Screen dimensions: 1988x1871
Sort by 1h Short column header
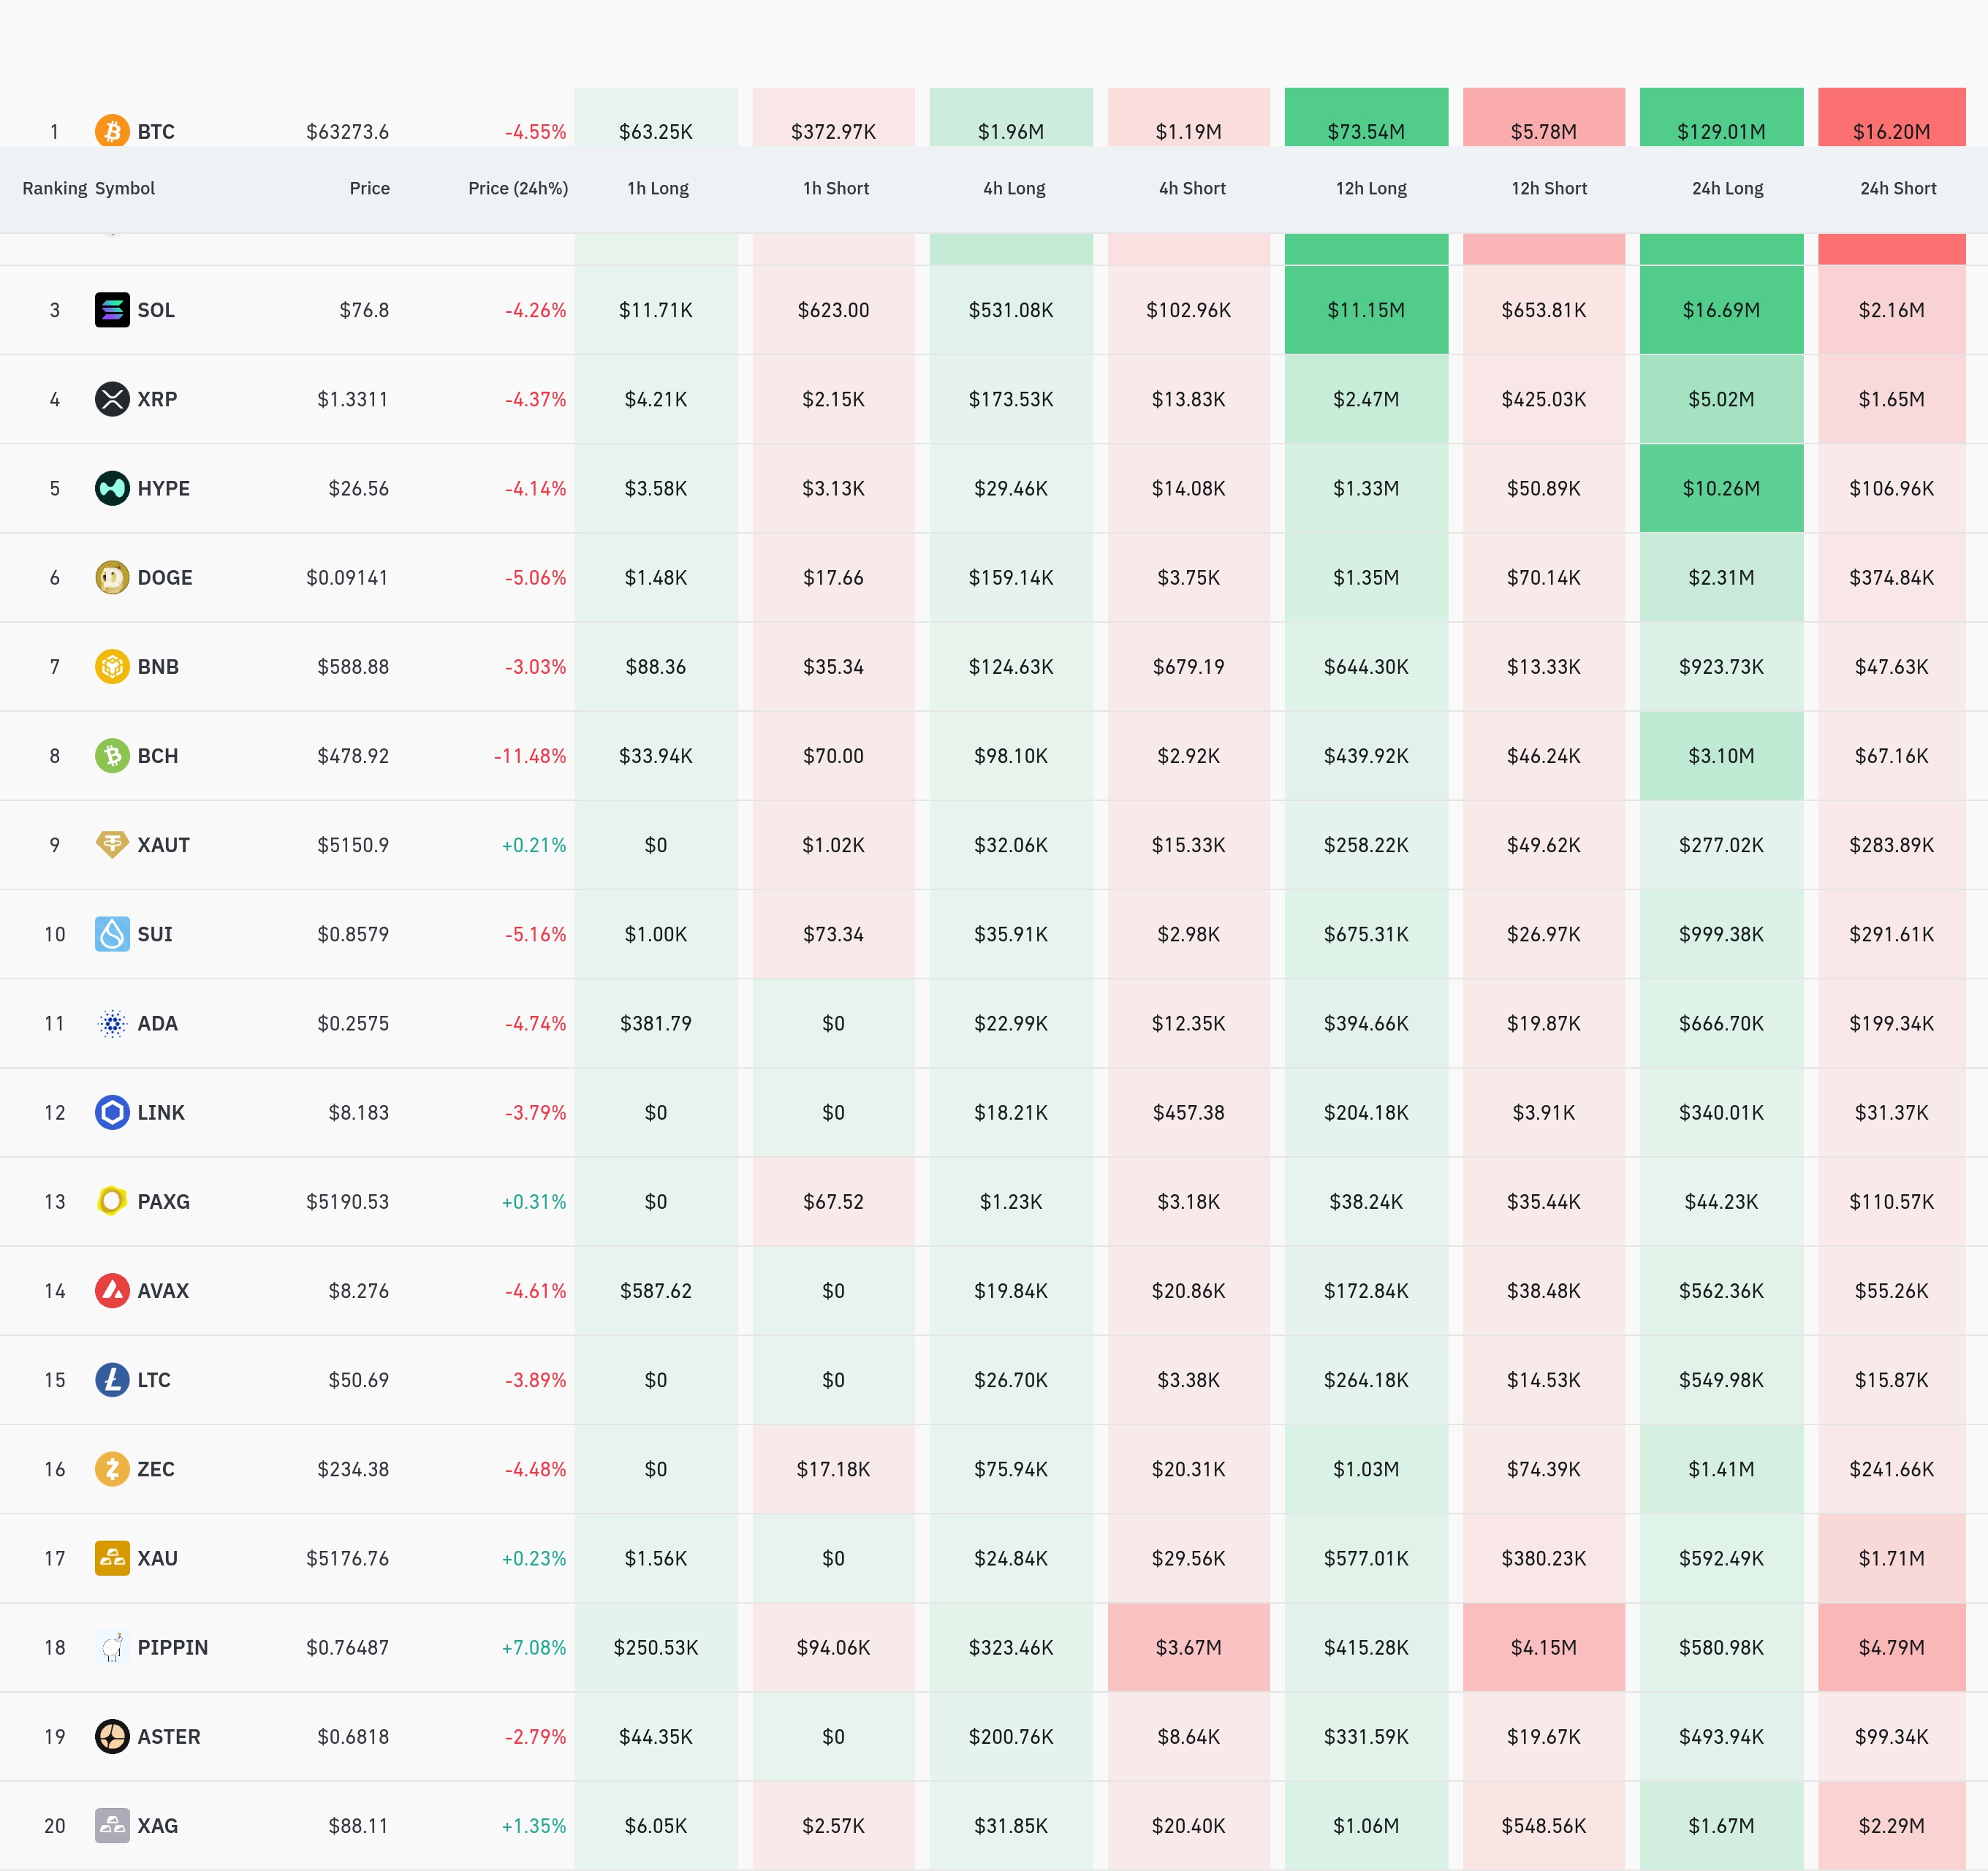836,188
